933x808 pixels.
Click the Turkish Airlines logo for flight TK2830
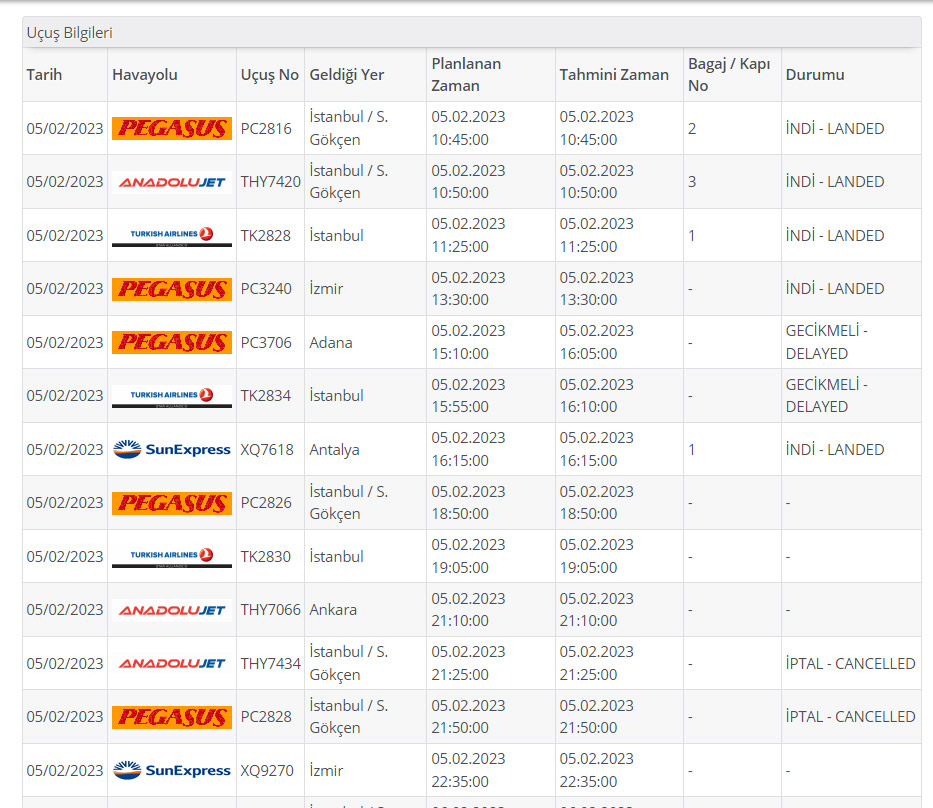click(x=172, y=557)
